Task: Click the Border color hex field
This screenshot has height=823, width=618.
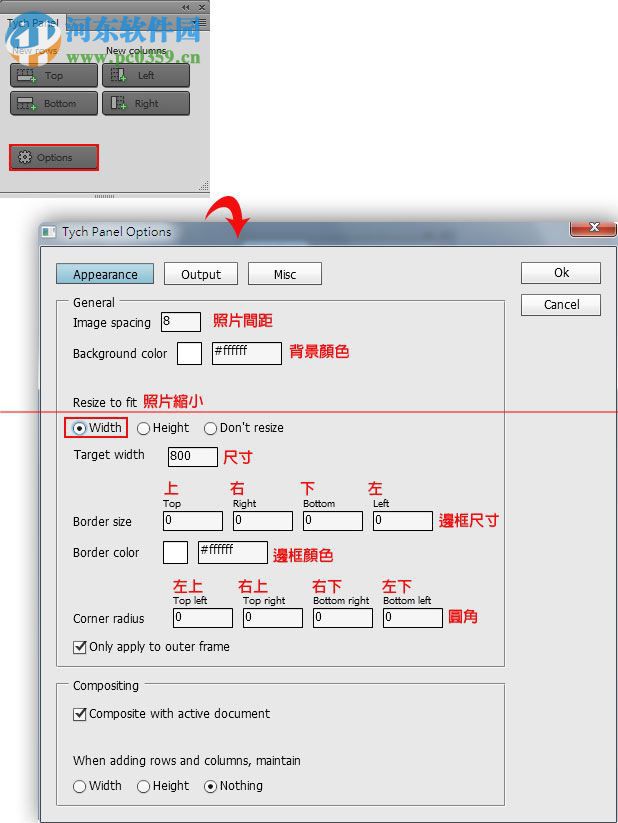Action: (233, 552)
